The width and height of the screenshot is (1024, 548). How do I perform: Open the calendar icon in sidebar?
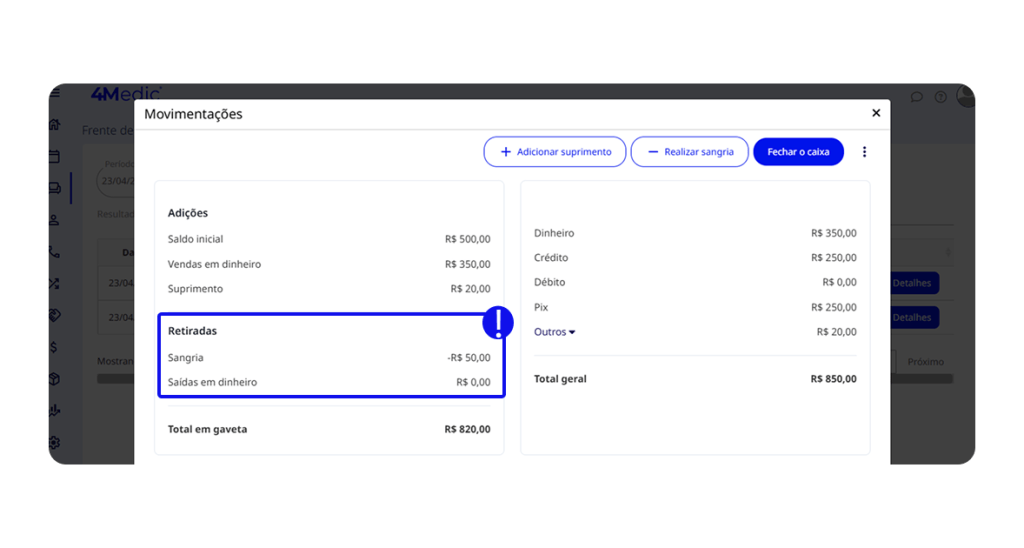[x=55, y=157]
